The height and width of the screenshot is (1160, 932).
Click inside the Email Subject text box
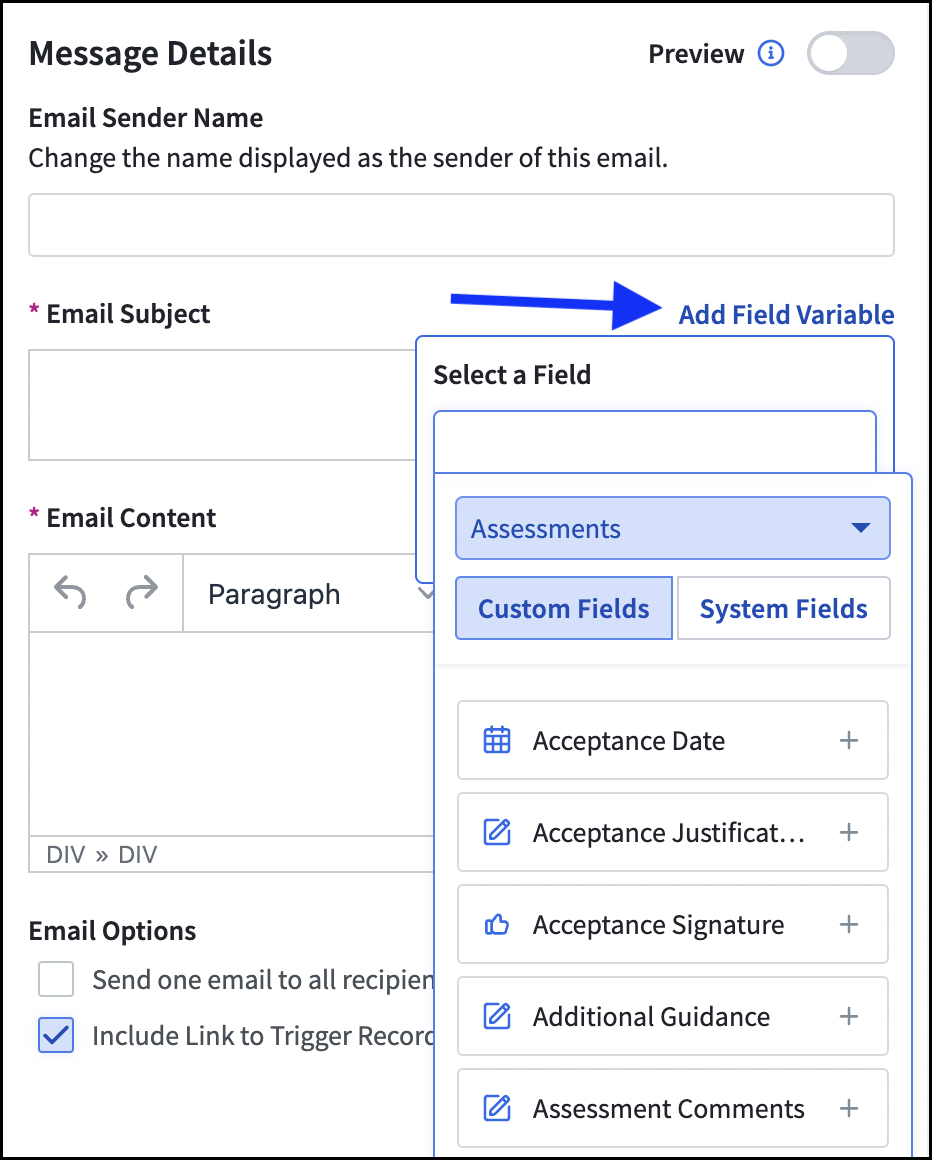point(222,405)
